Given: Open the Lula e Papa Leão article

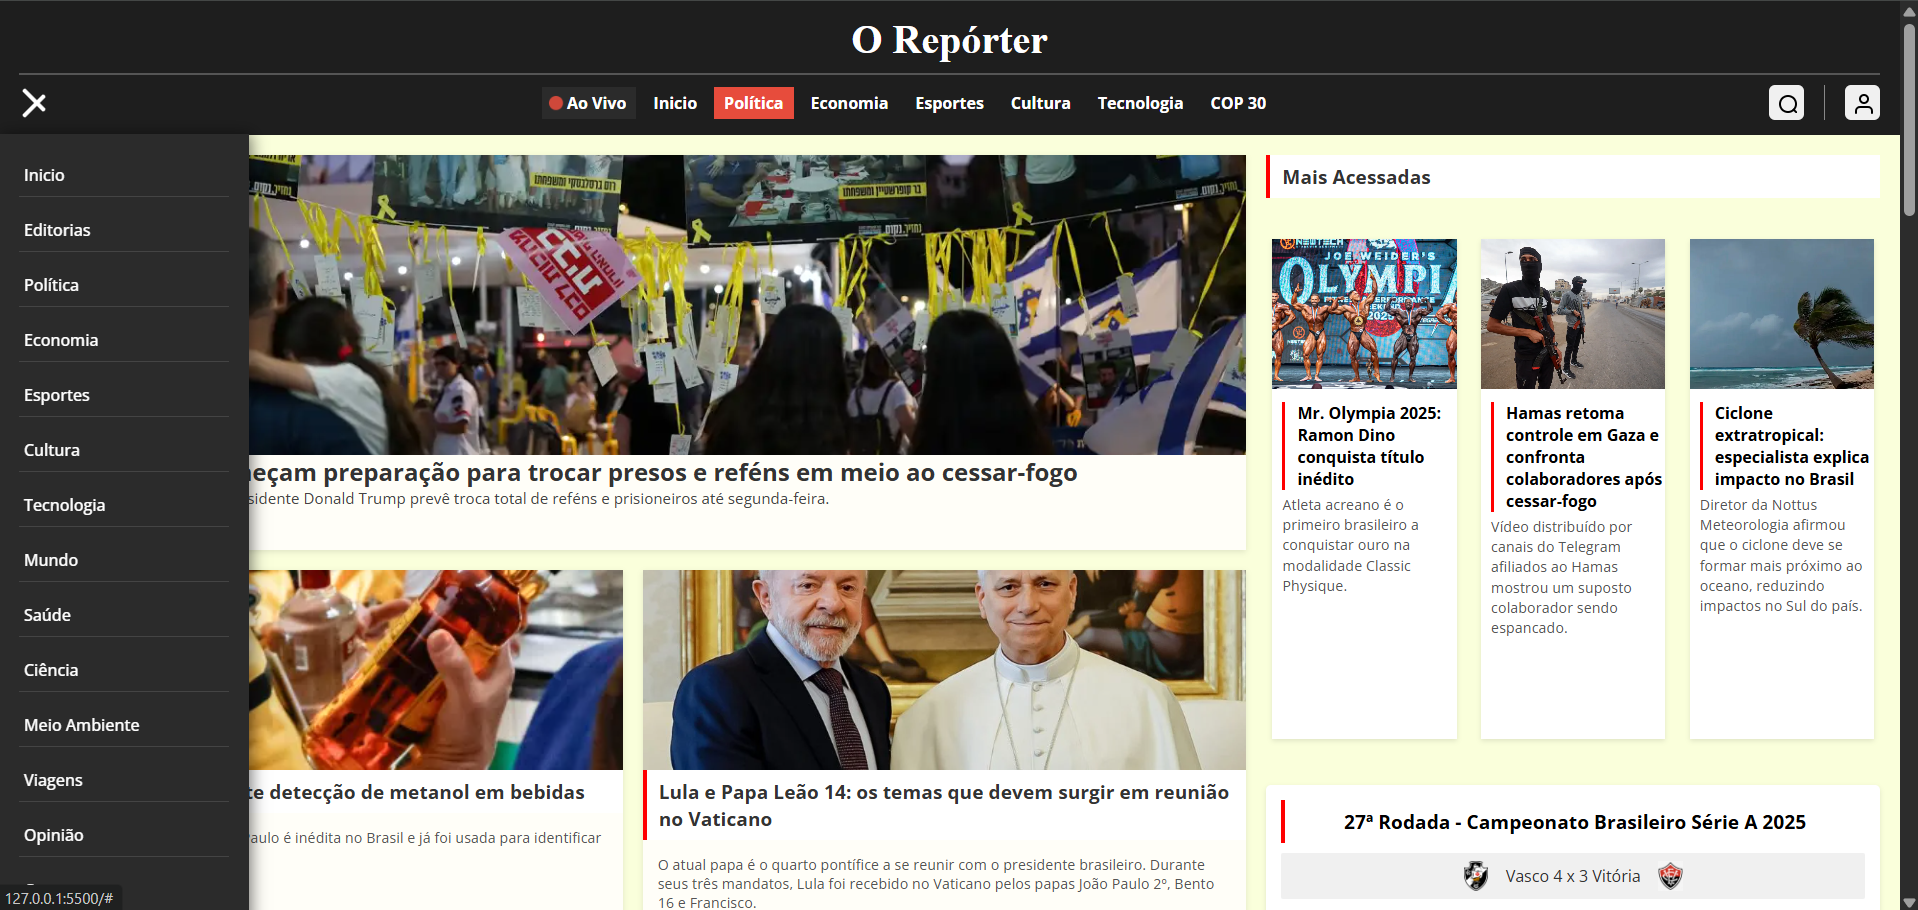Looking at the screenshot, I should 942,805.
